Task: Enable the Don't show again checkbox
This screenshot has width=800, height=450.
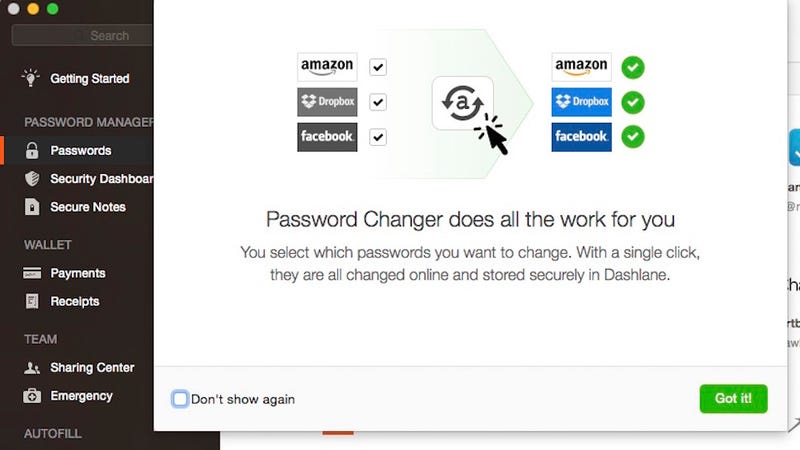Action: click(x=180, y=399)
